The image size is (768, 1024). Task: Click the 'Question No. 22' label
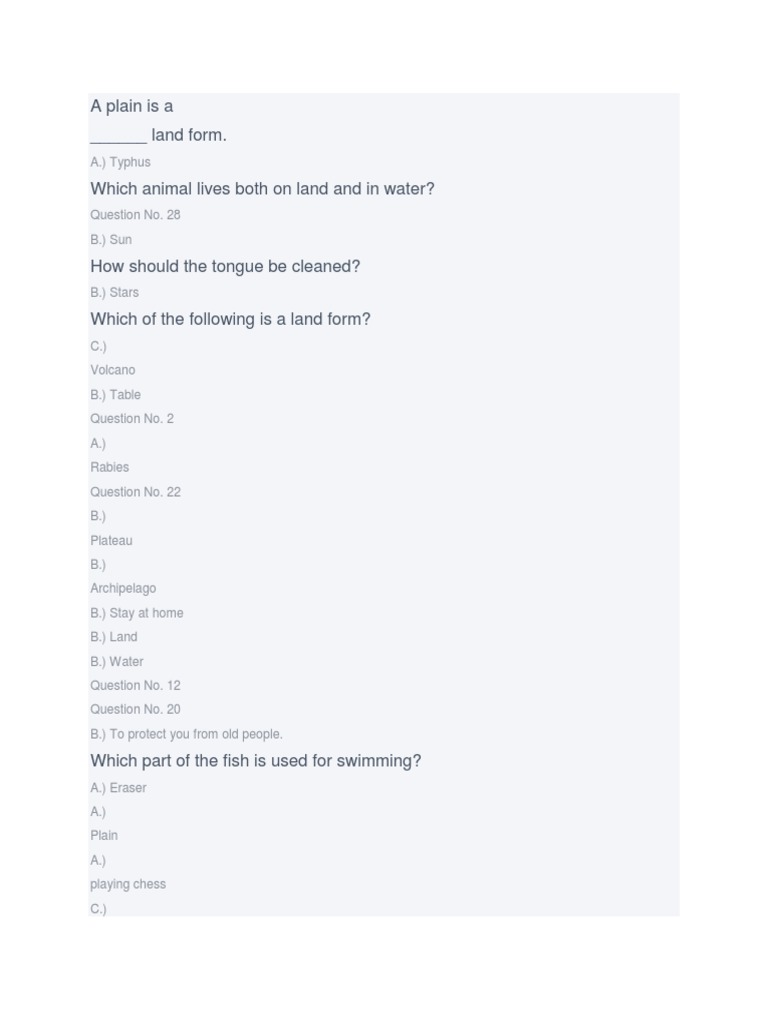(x=135, y=492)
